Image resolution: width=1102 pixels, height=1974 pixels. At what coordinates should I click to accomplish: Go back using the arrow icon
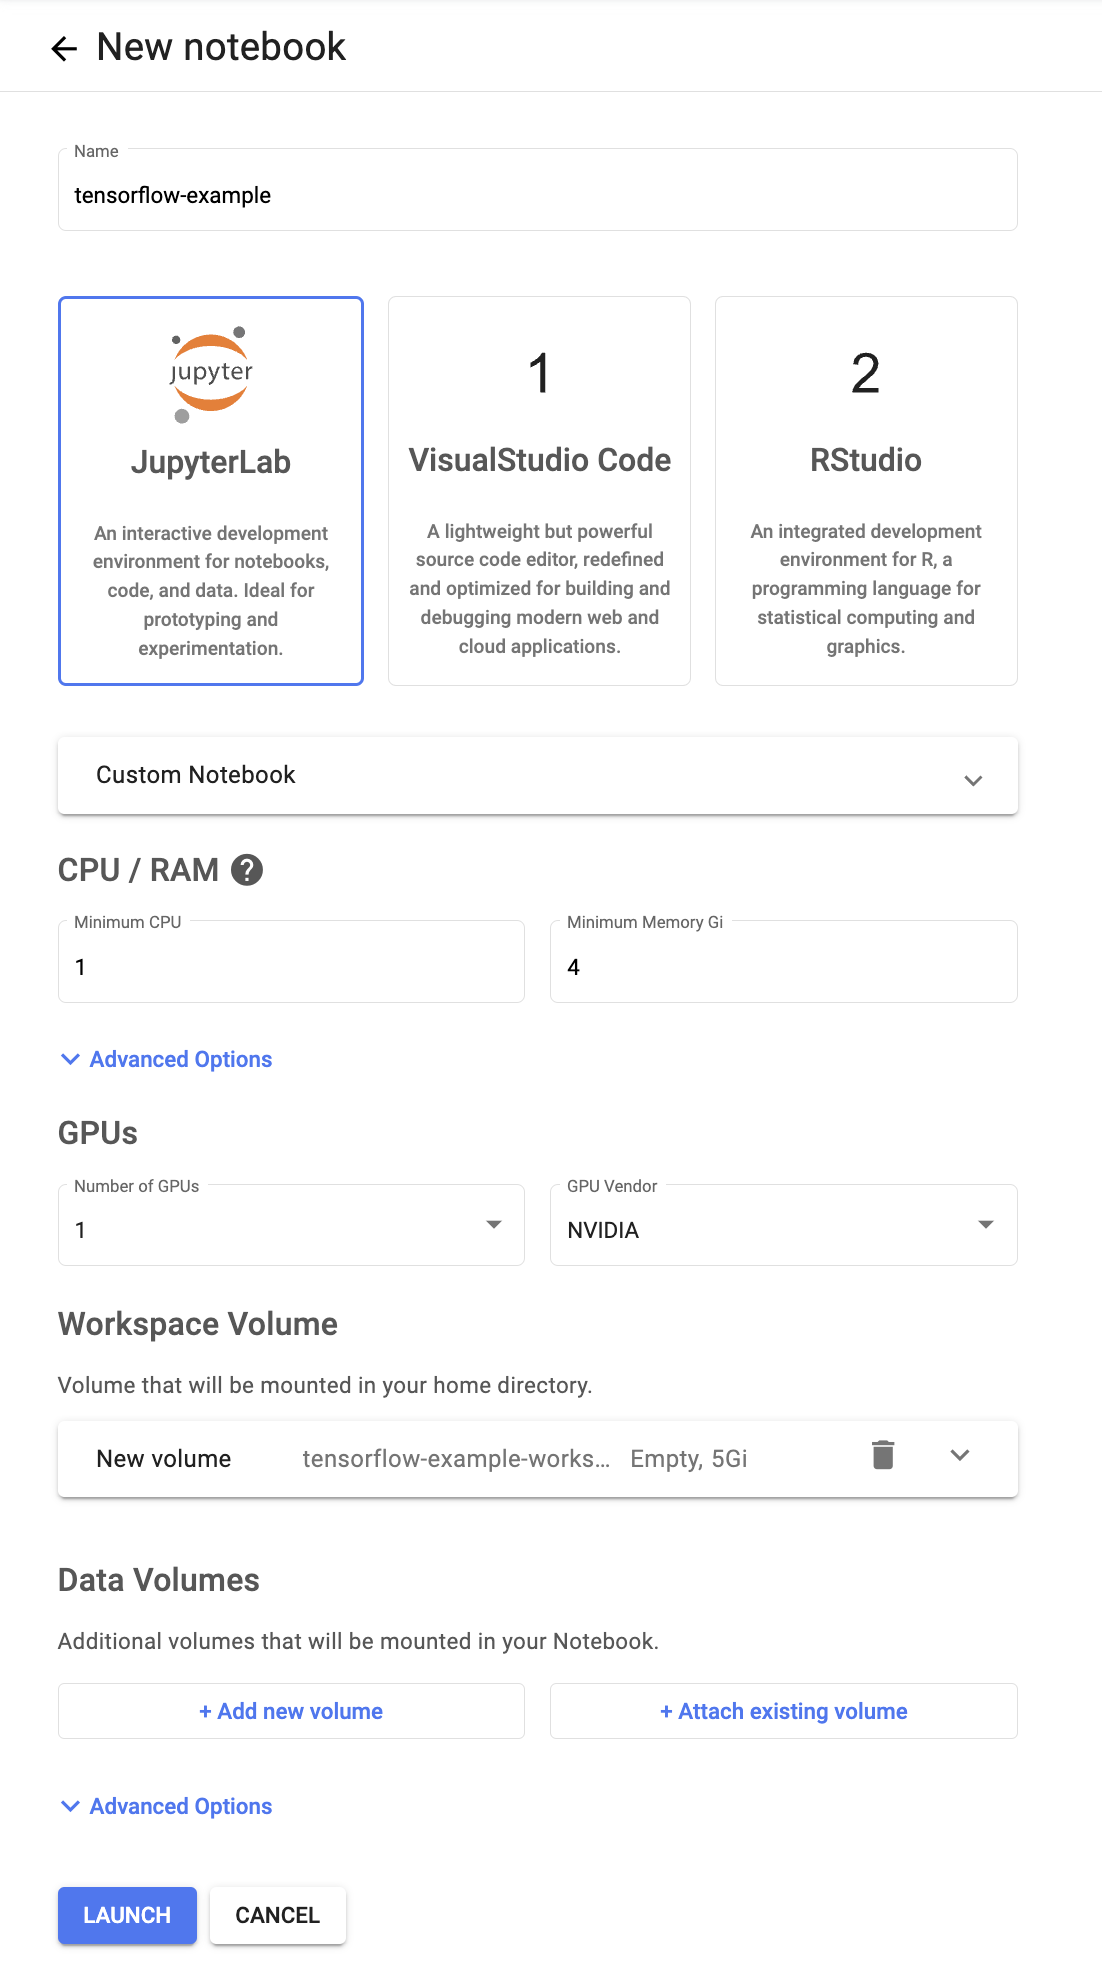point(64,48)
